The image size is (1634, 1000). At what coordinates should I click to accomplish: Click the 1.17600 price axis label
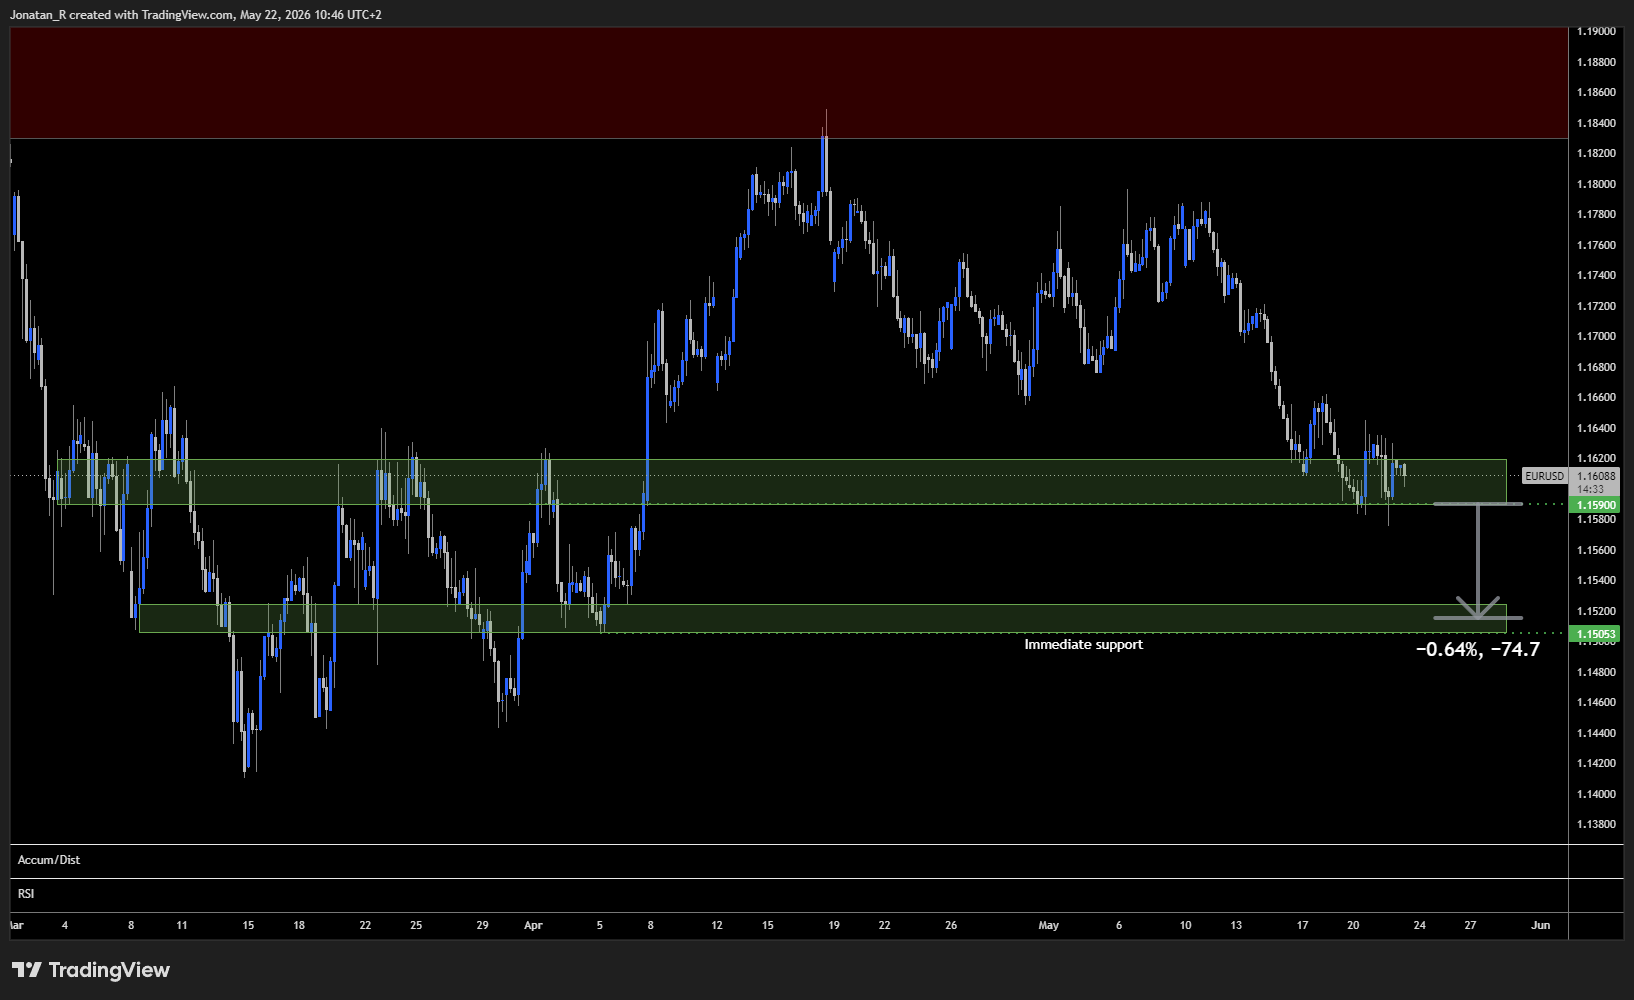click(x=1596, y=245)
